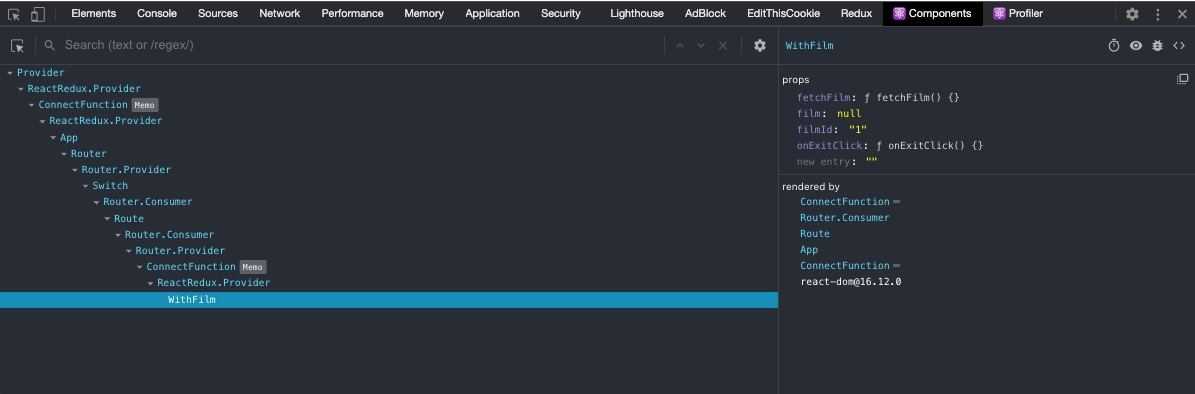
Task: Open DevTools settings gear icon
Action: pyautogui.click(x=1133, y=14)
